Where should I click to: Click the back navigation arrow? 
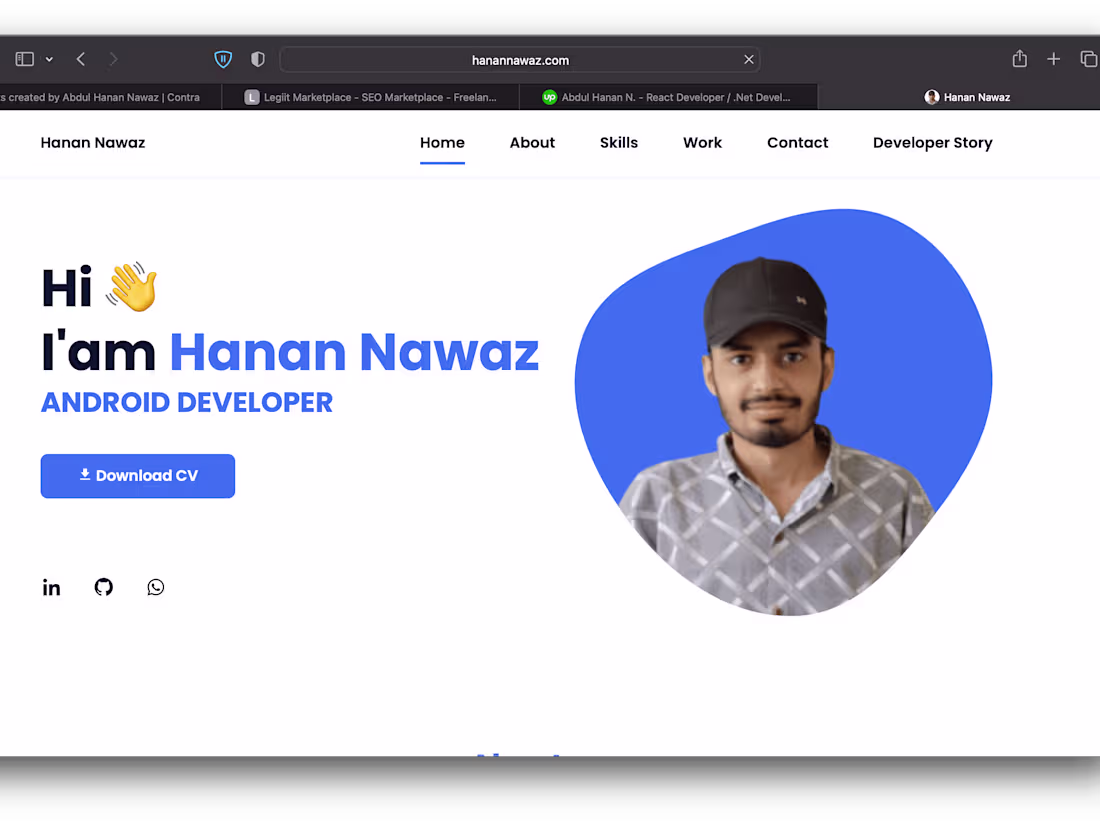80,59
